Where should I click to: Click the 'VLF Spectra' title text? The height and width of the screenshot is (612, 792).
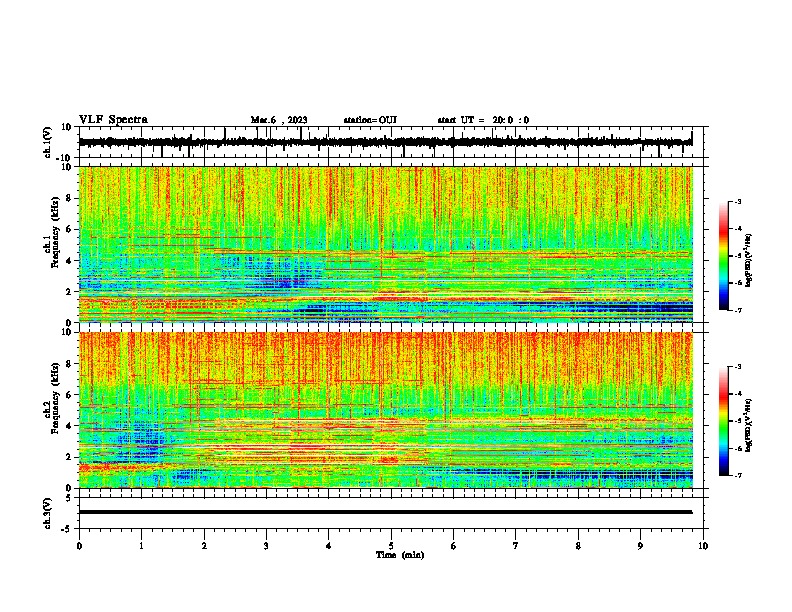coord(113,120)
